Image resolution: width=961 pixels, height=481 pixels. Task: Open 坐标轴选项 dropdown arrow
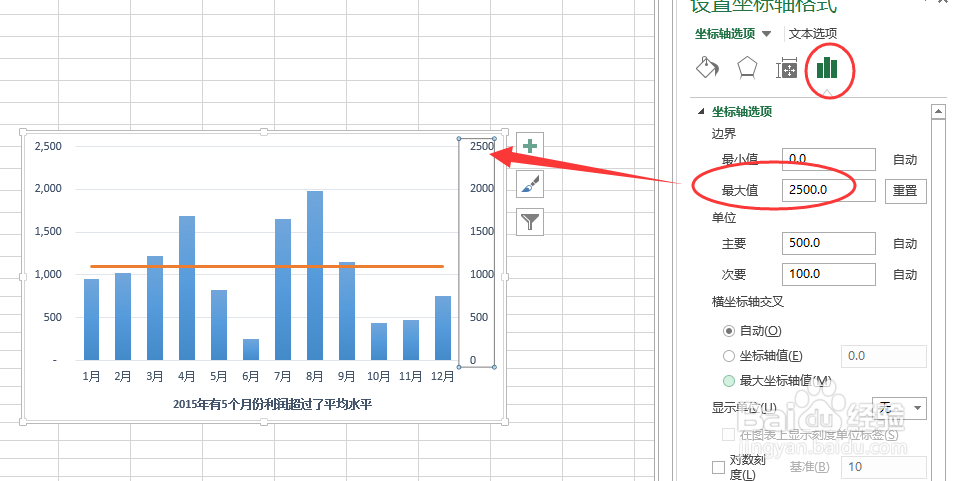(x=767, y=34)
